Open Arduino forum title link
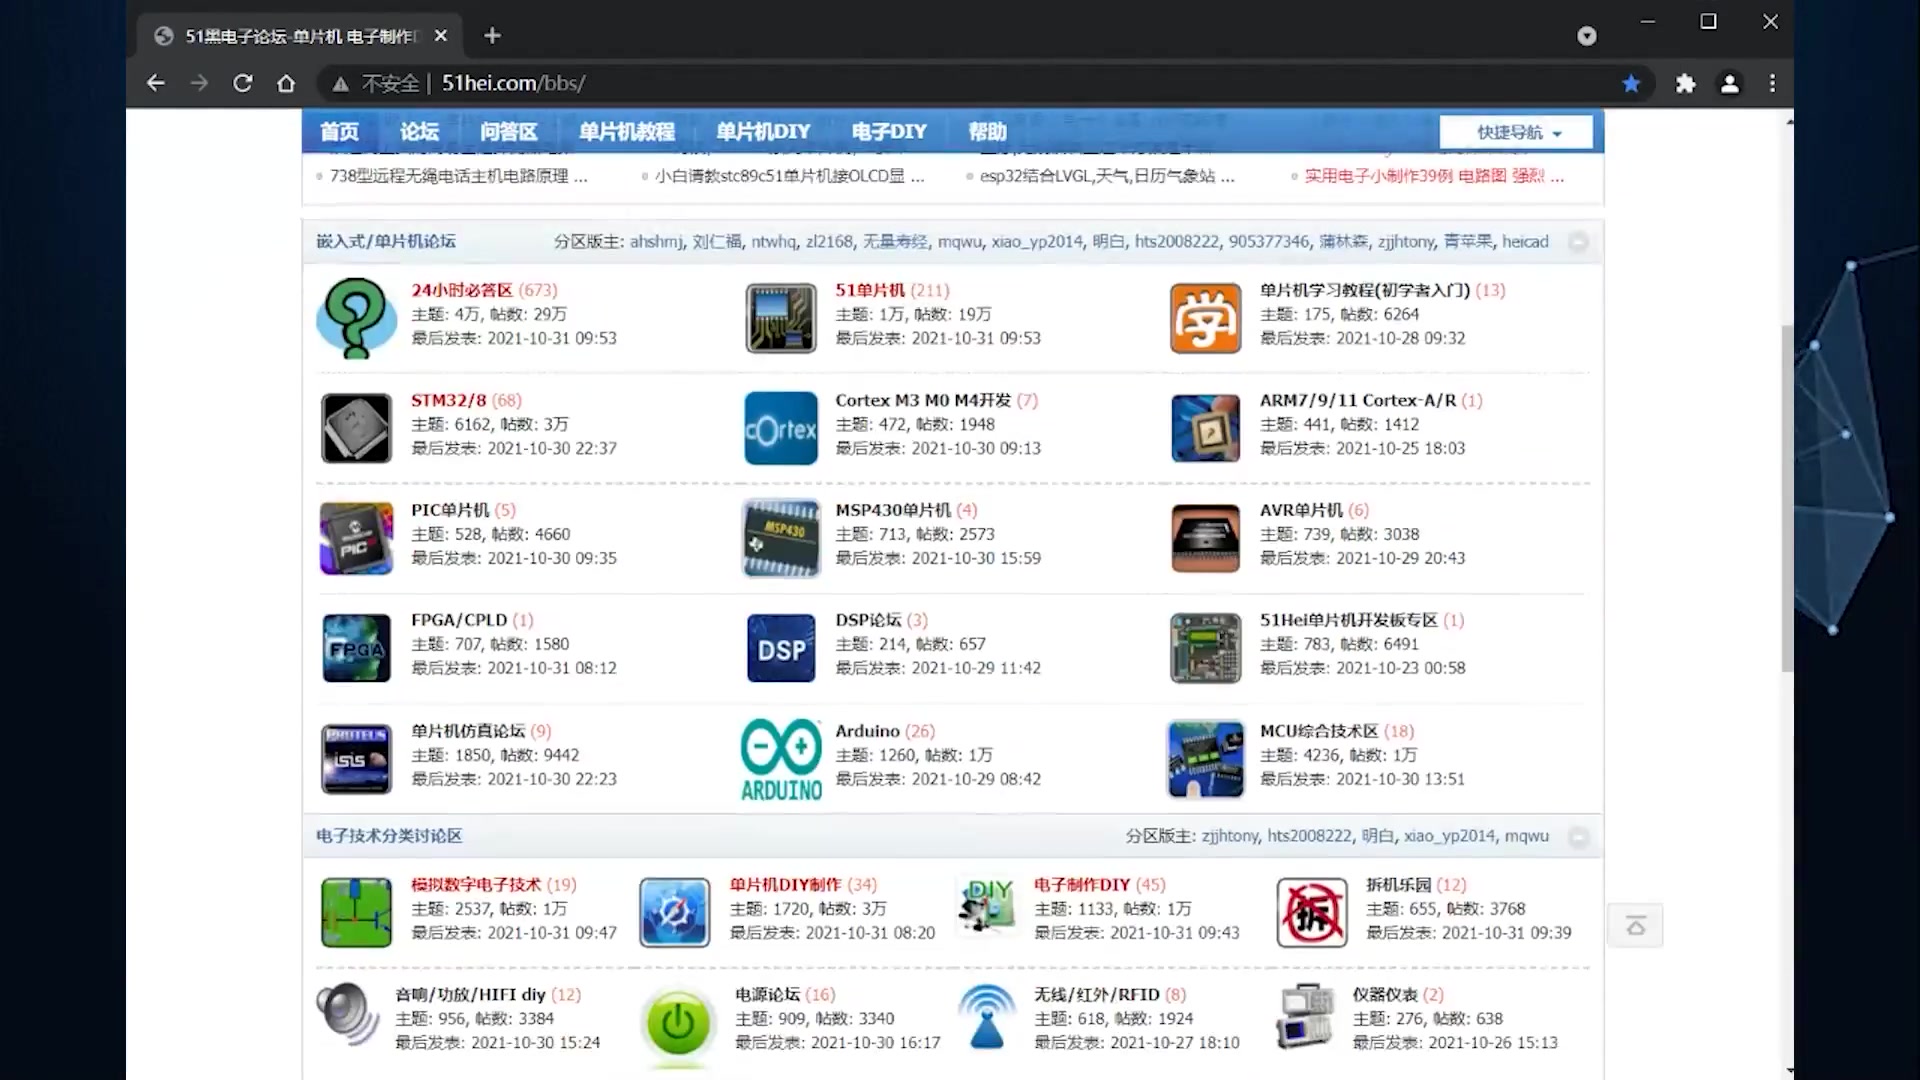This screenshot has height=1080, width=1920. tap(867, 731)
